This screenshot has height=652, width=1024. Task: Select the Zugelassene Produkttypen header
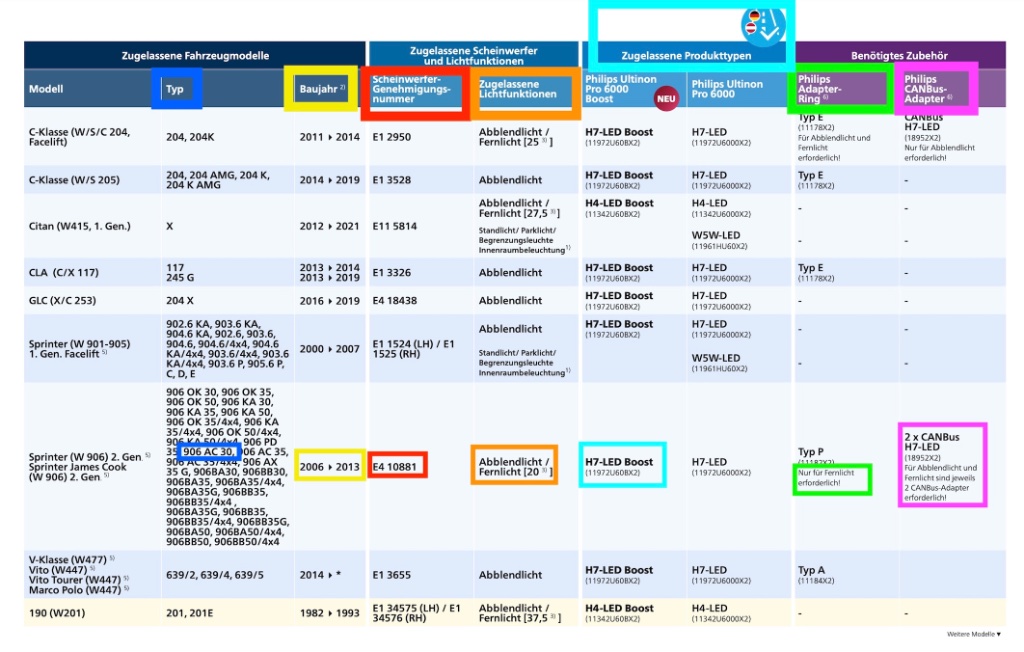pos(685,56)
